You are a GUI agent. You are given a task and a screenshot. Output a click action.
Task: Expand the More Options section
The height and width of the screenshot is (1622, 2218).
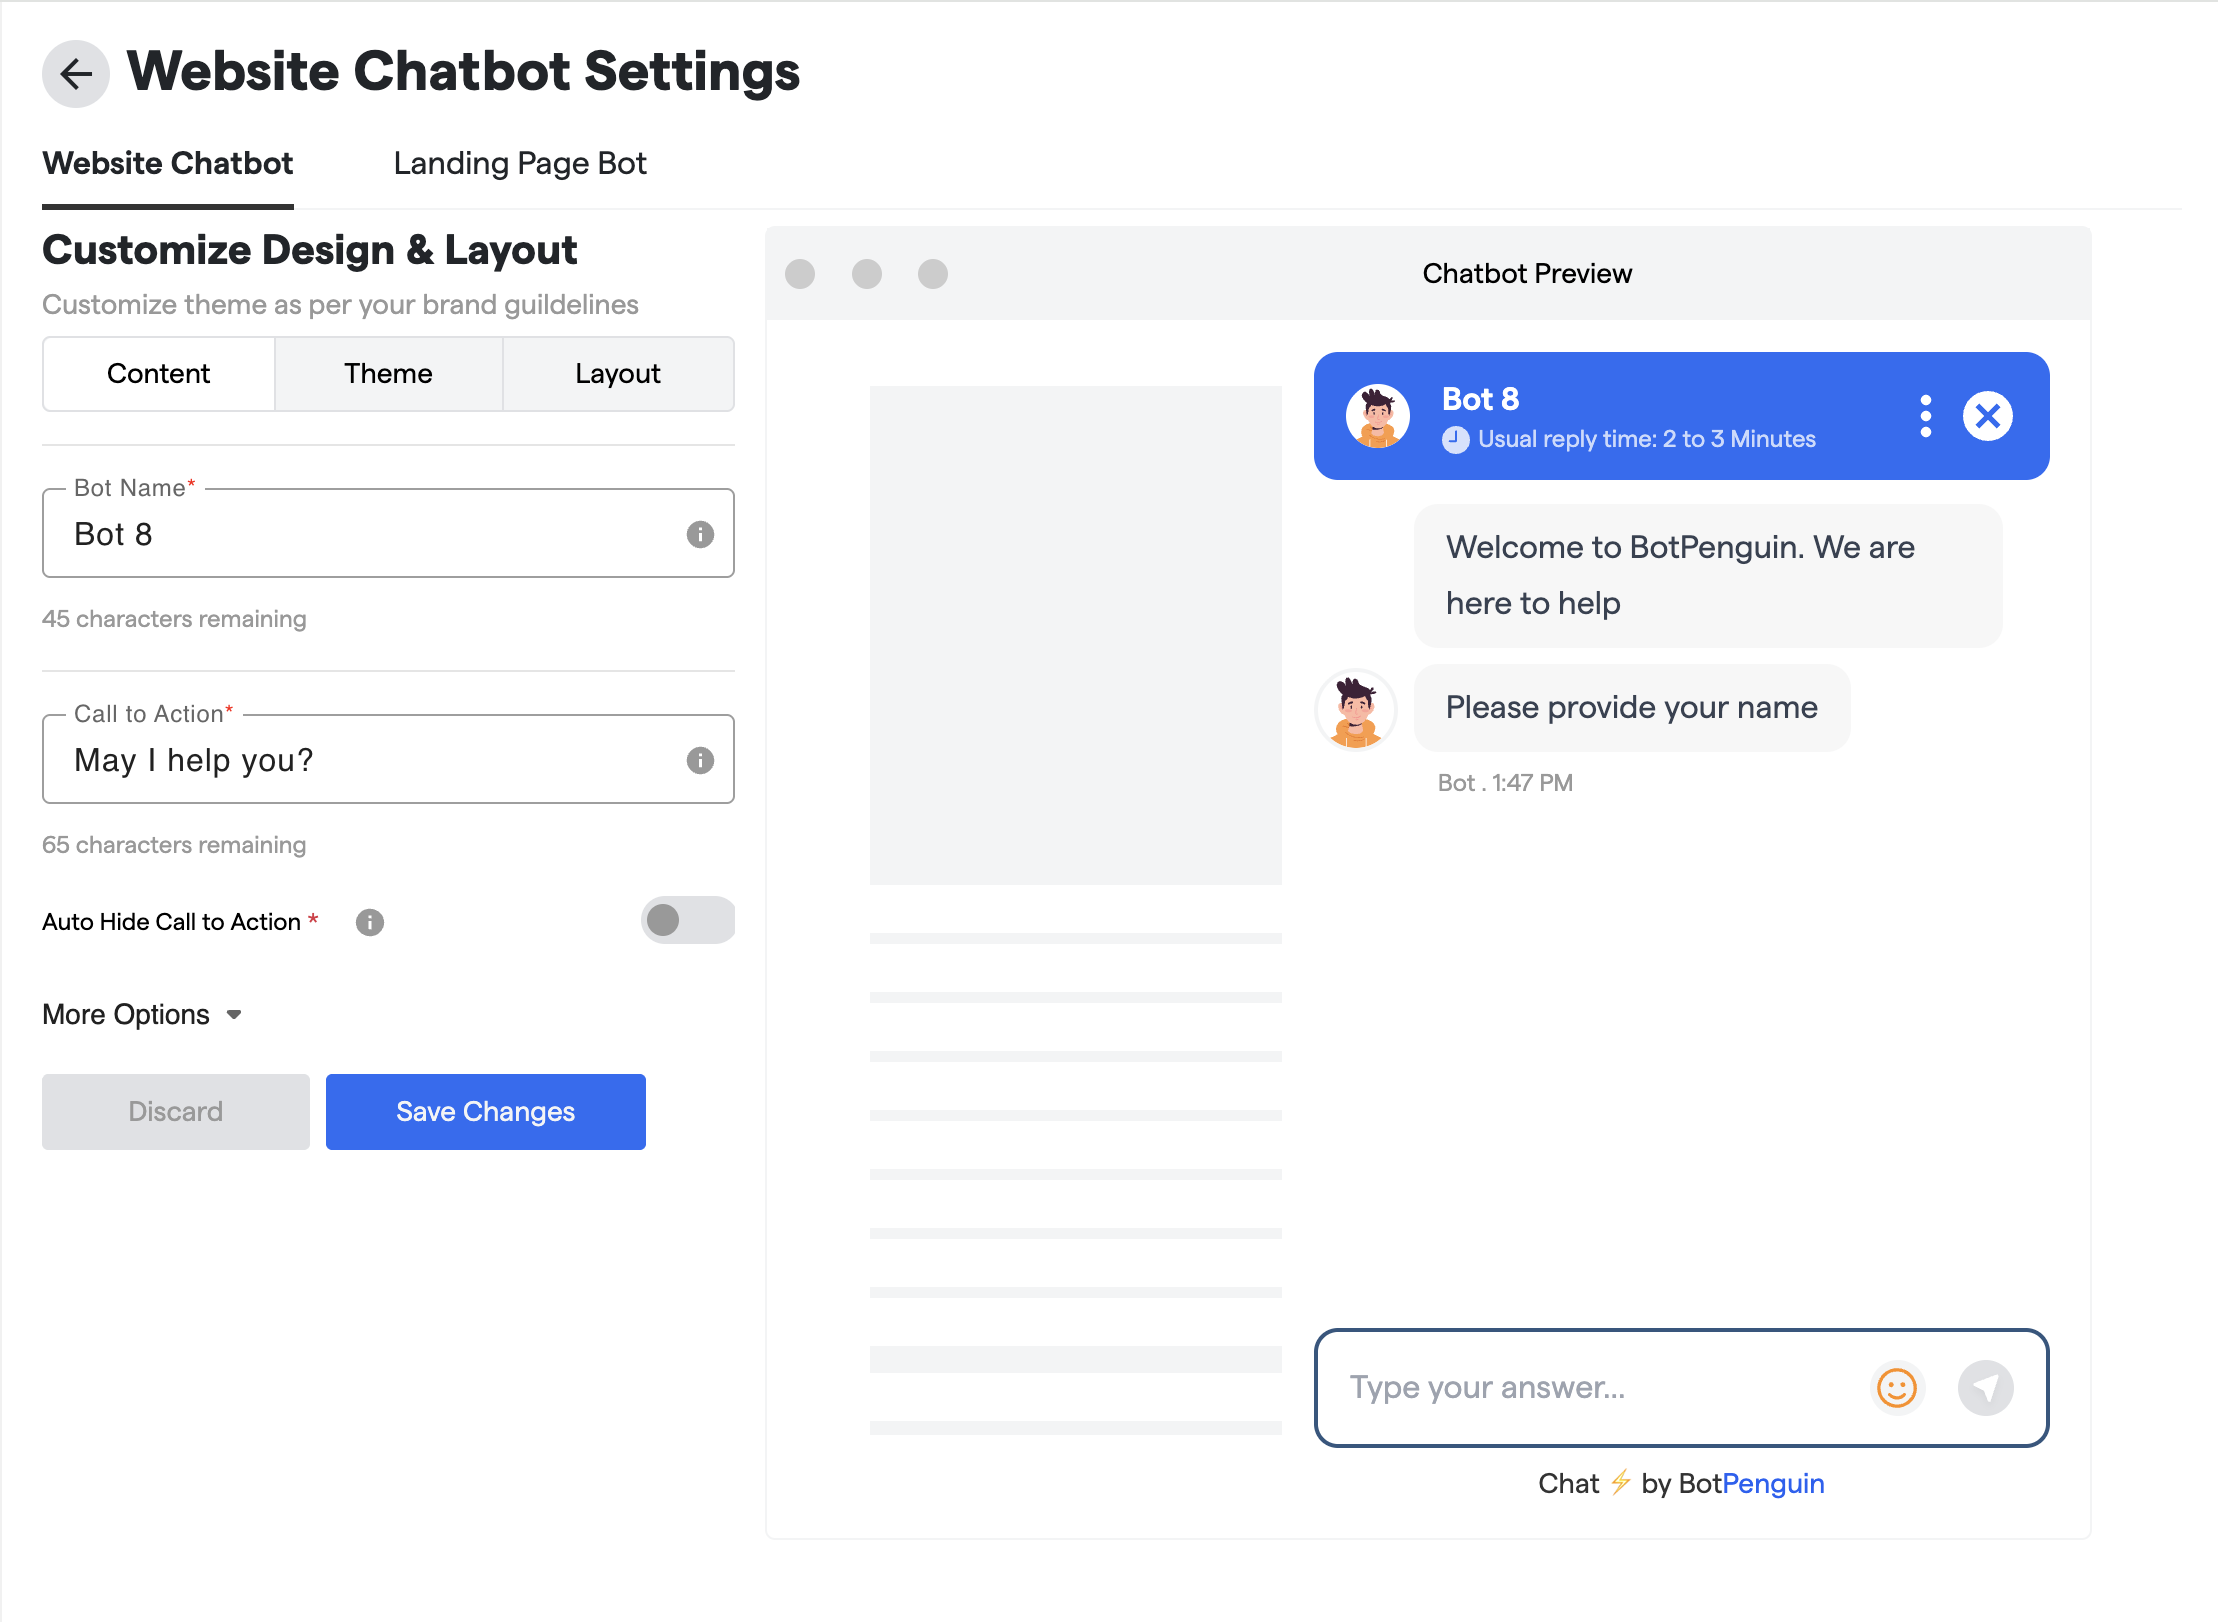(x=142, y=1014)
